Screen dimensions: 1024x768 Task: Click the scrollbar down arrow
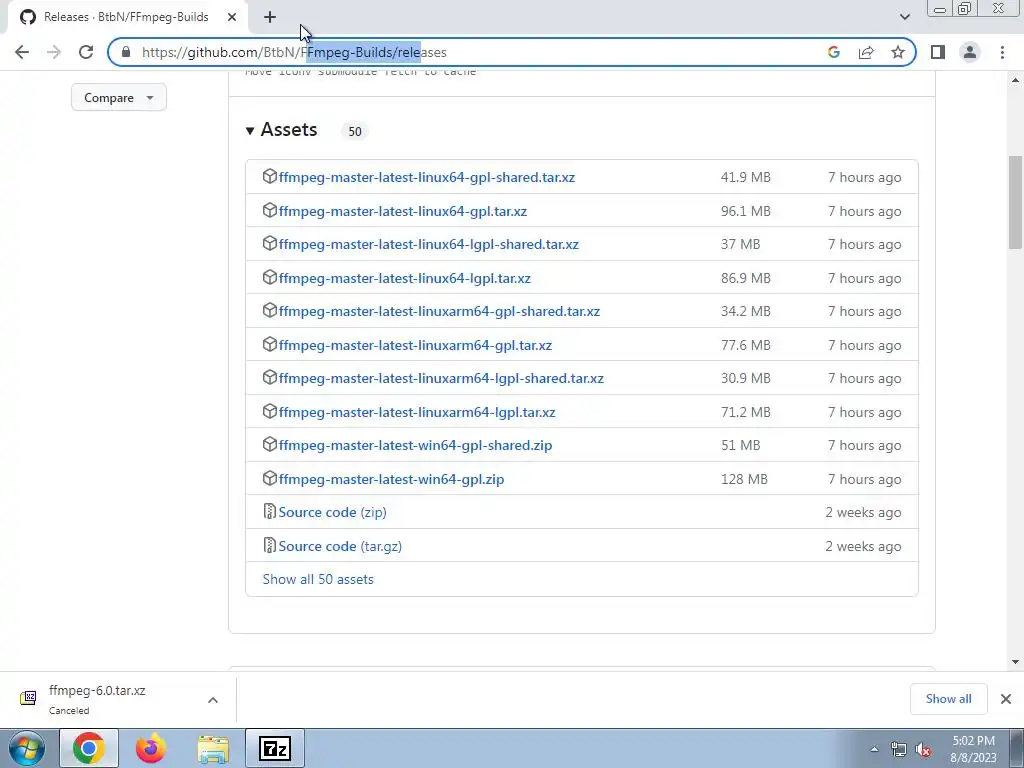tap(1015, 662)
